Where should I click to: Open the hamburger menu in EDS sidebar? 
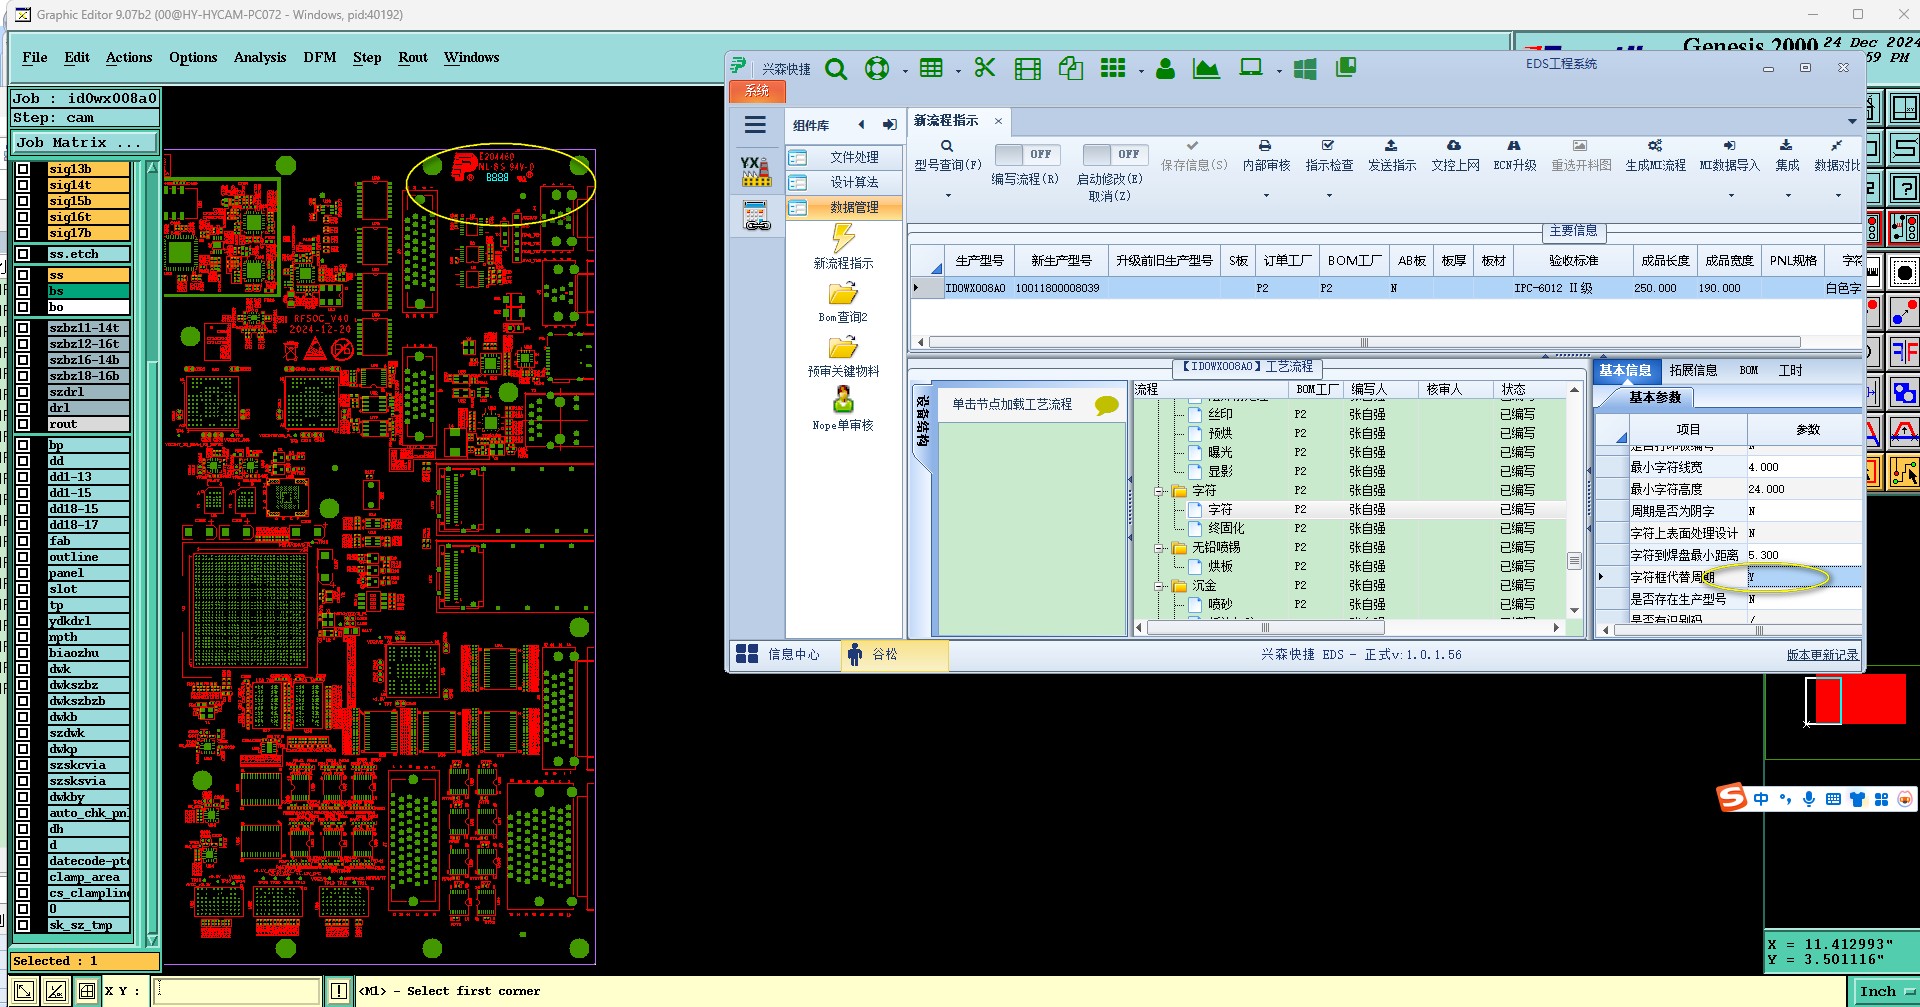(x=755, y=125)
